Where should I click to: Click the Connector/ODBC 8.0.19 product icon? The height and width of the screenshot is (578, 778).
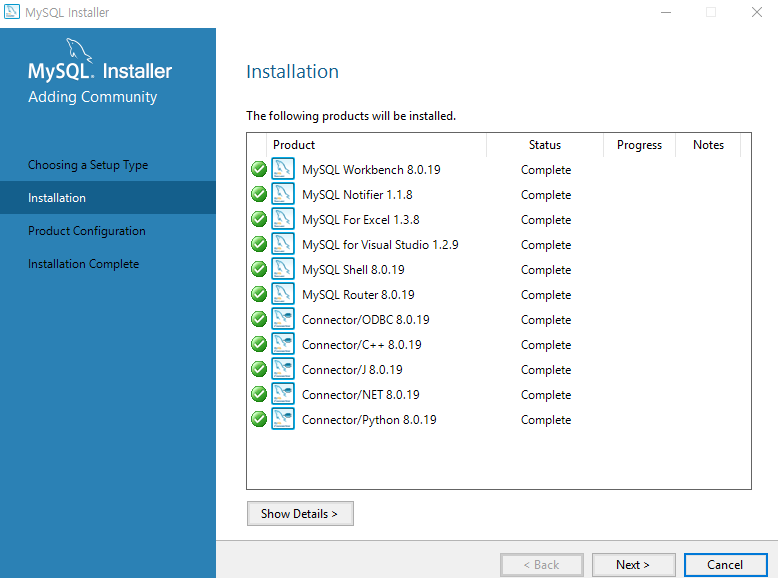(x=283, y=319)
